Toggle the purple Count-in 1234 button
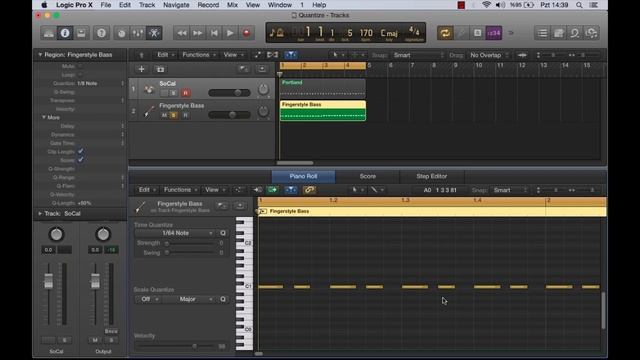640x360 pixels. coord(493,33)
